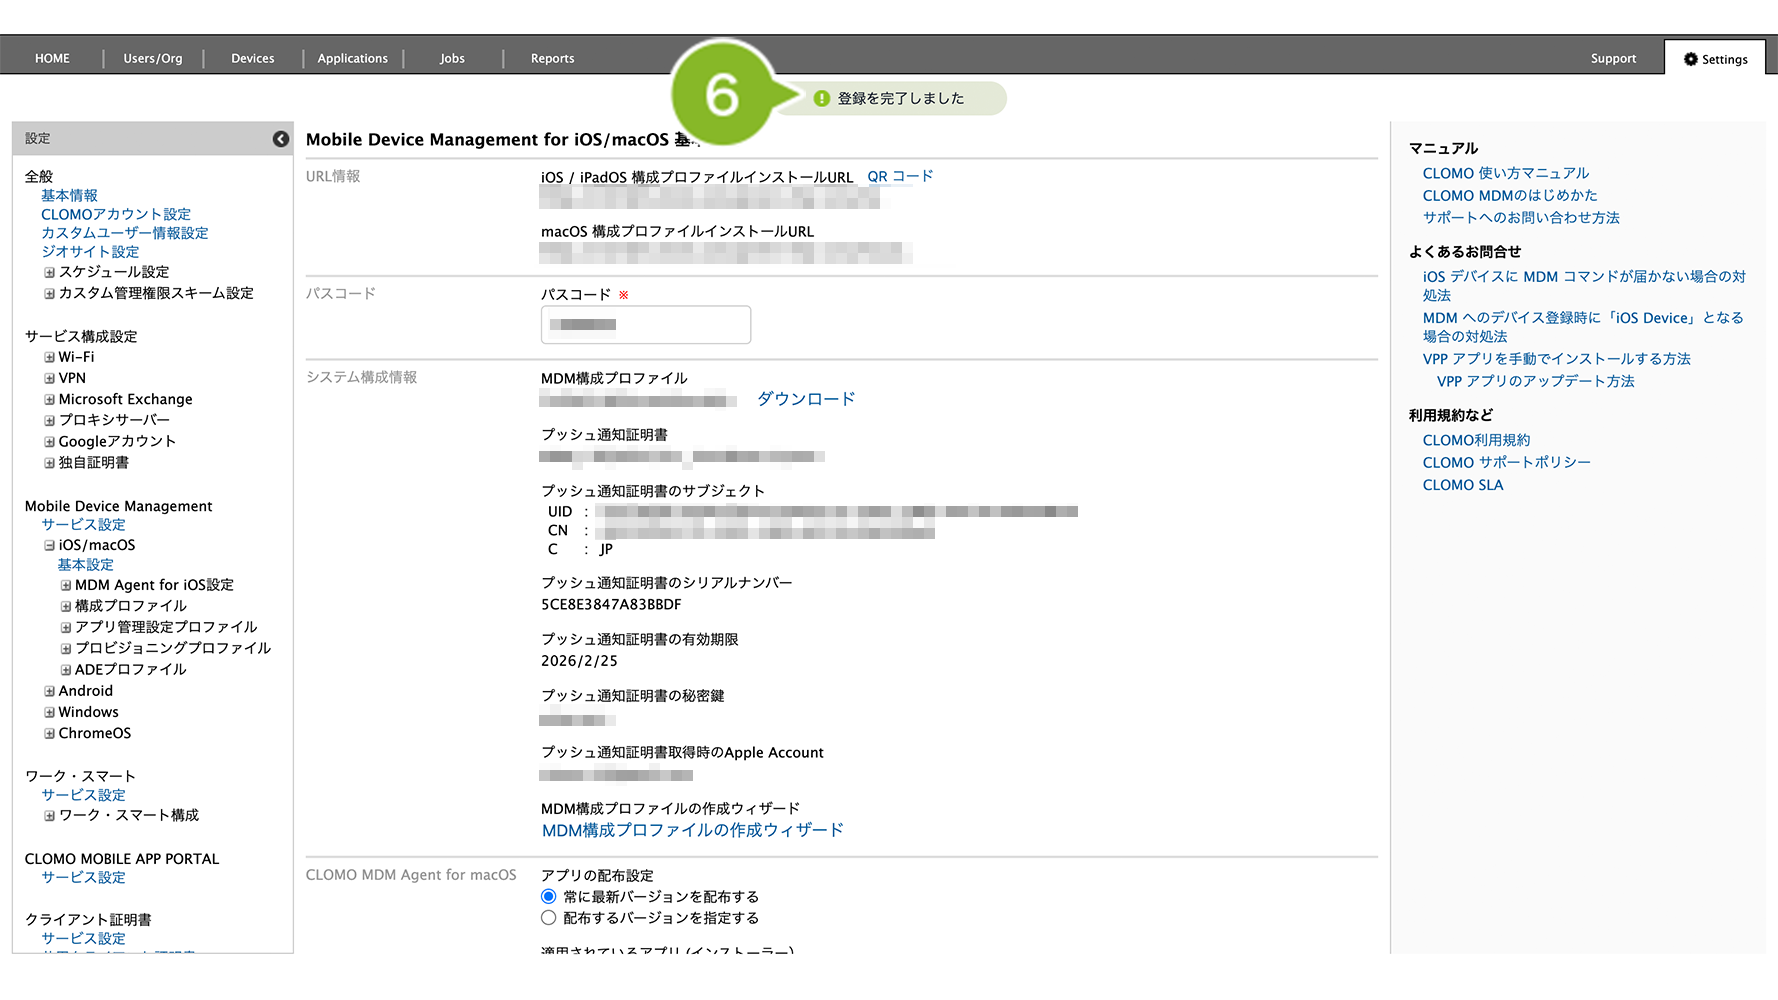1778x1000 pixels.
Task: Expand the Android tree node
Action: coord(49,691)
